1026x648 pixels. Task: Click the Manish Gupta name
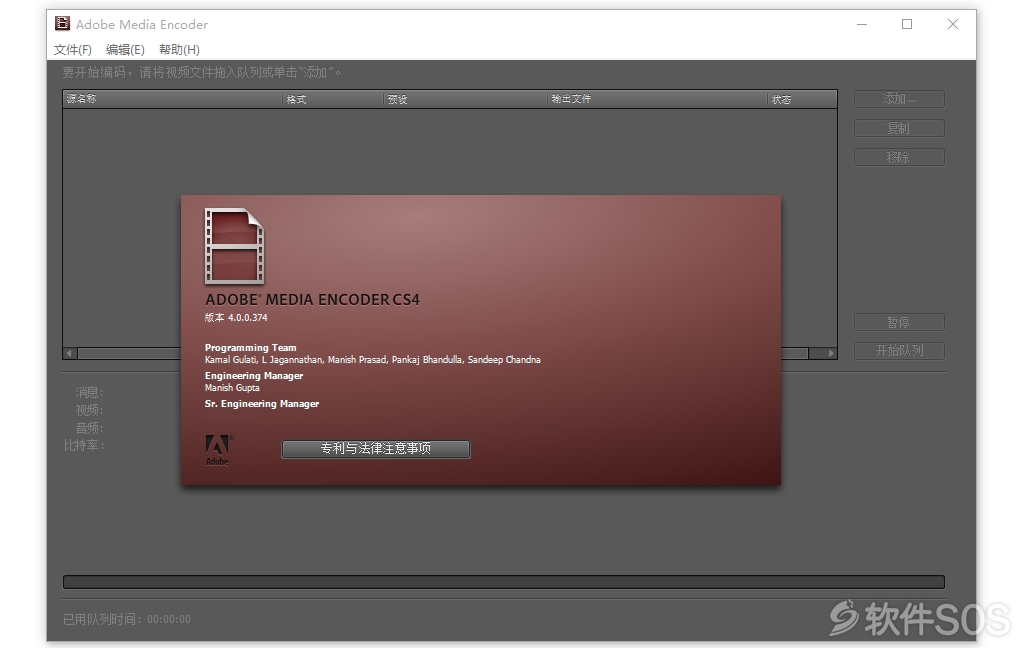[x=232, y=387]
